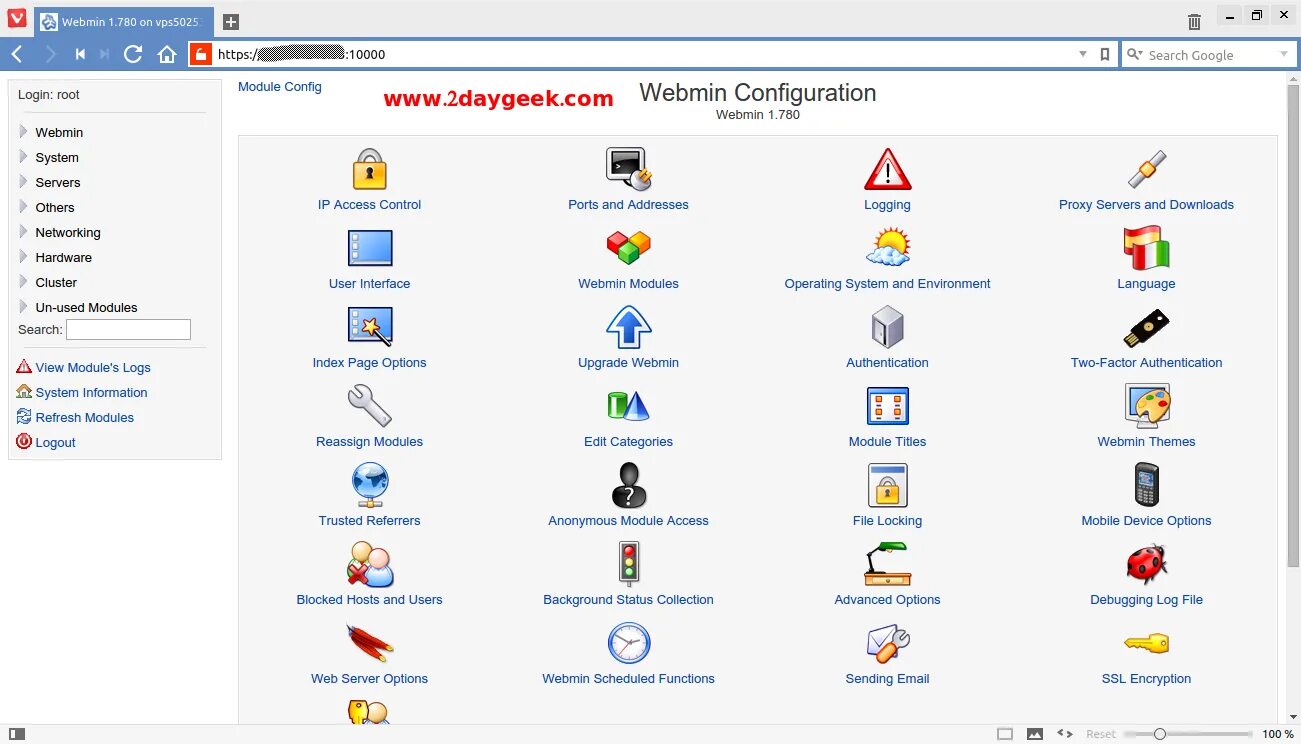The width and height of the screenshot is (1301, 744).
Task: Focus the sidebar Search input field
Action: point(128,329)
